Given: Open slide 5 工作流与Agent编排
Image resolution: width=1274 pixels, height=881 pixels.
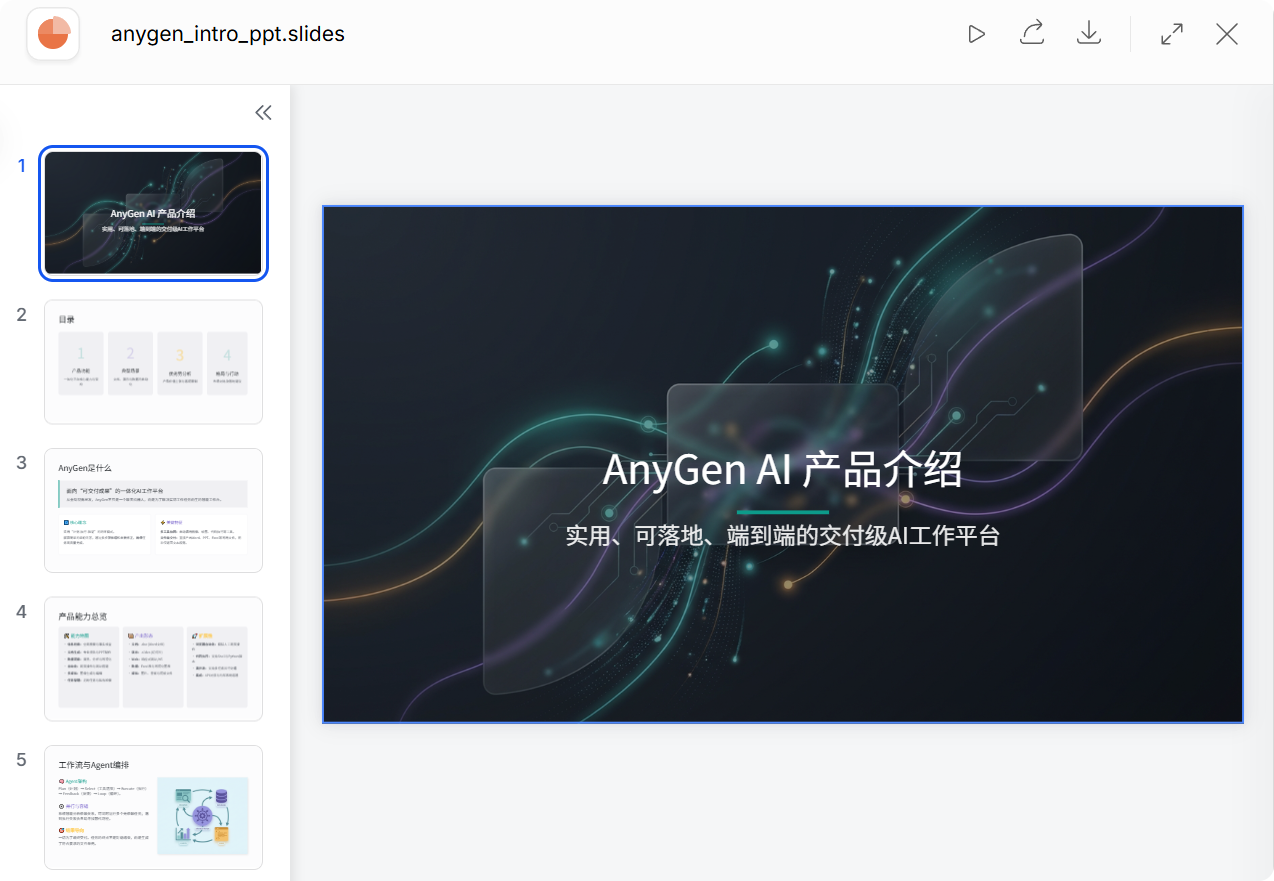Looking at the screenshot, I should click(153, 807).
